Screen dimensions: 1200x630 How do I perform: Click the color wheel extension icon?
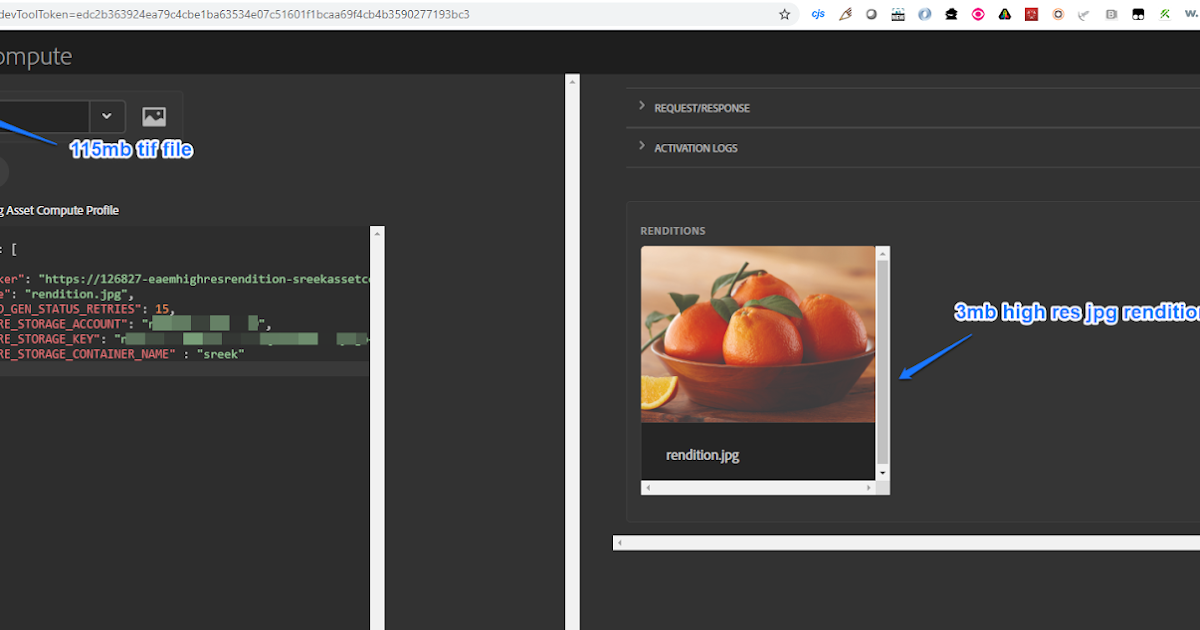1005,14
